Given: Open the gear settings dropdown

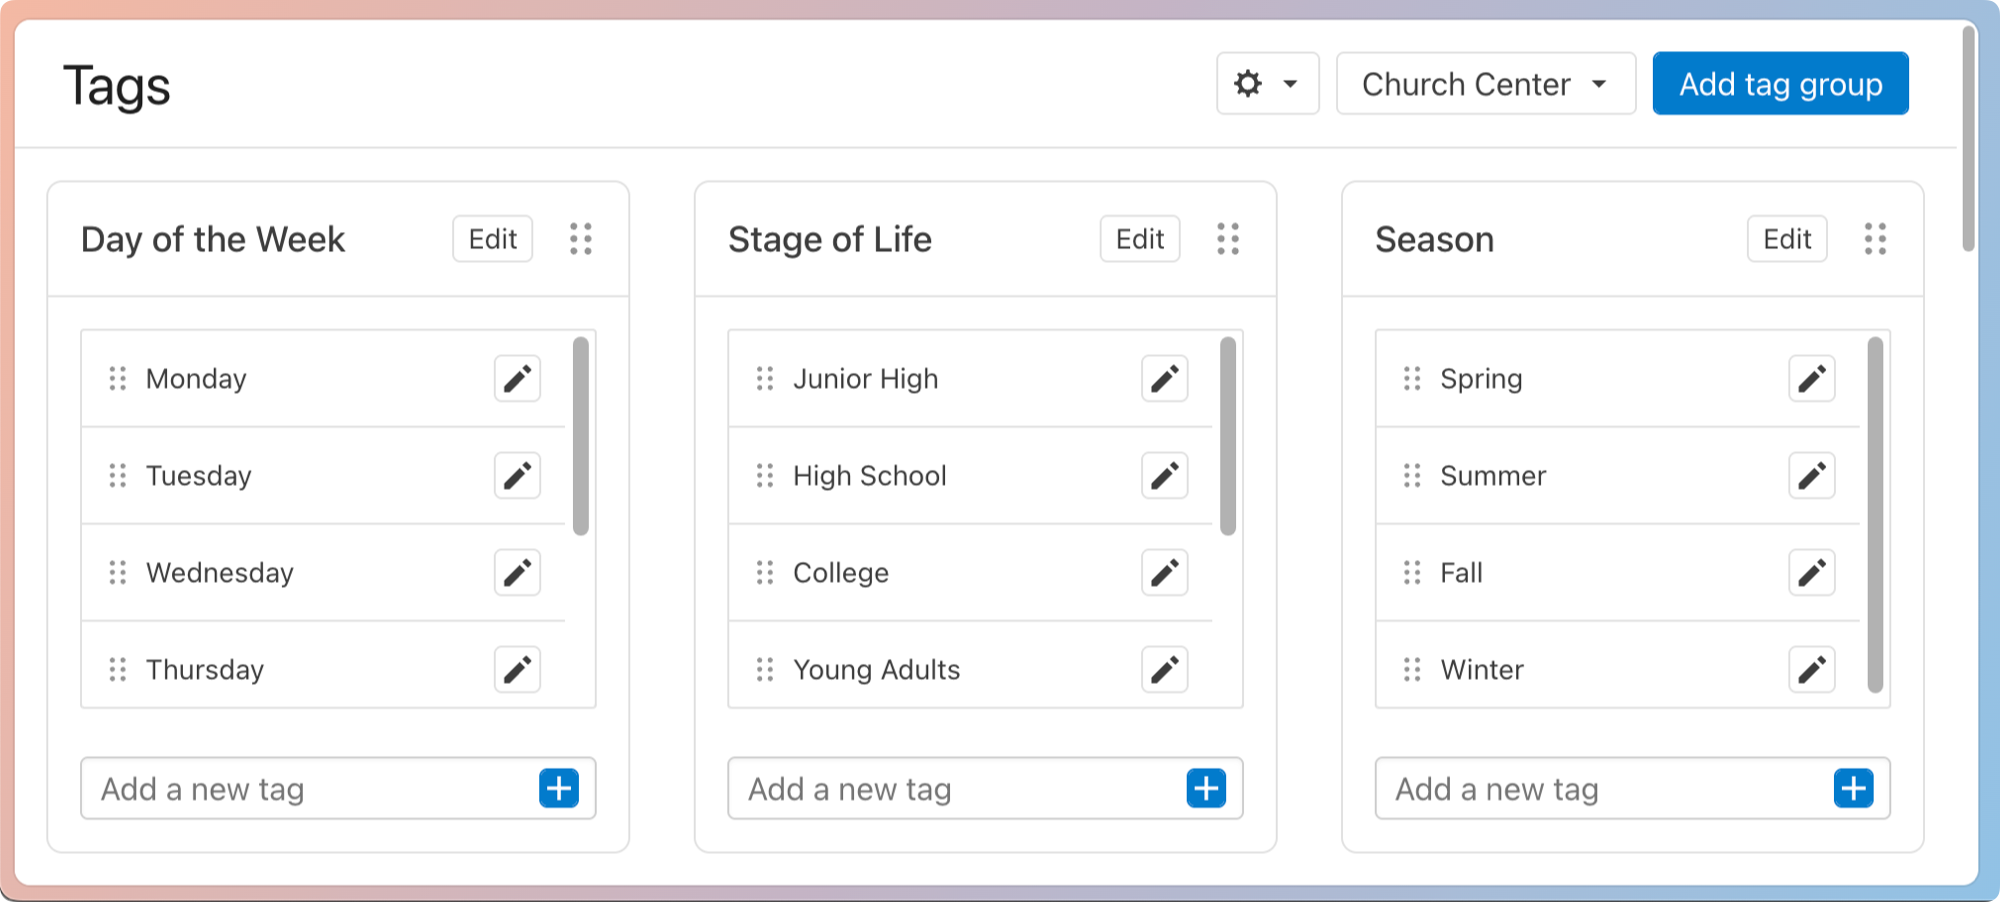Looking at the screenshot, I should click(1267, 84).
